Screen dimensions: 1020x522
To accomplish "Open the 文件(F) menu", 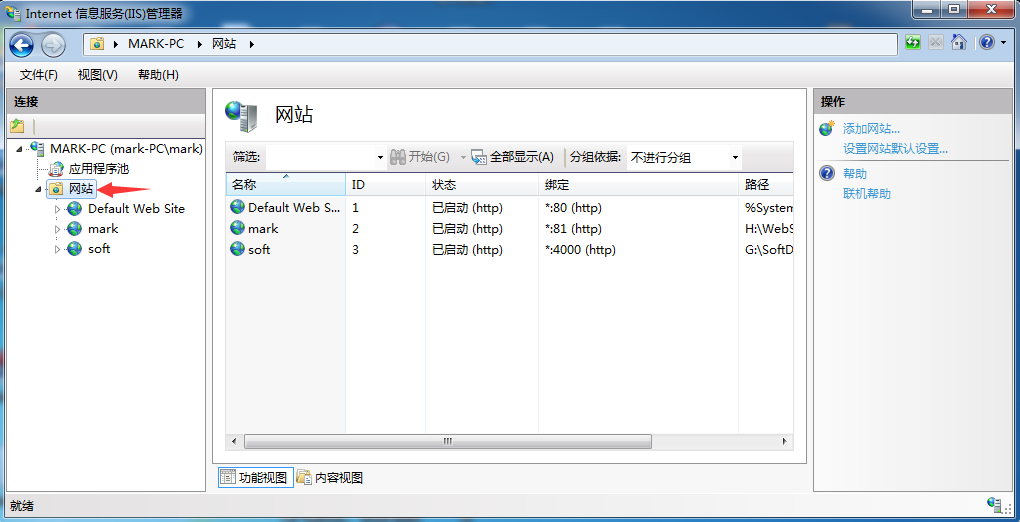I will (x=39, y=75).
